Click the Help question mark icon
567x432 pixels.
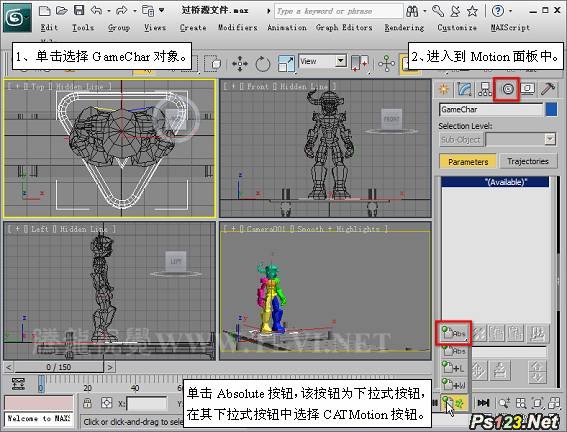tap(498, 11)
